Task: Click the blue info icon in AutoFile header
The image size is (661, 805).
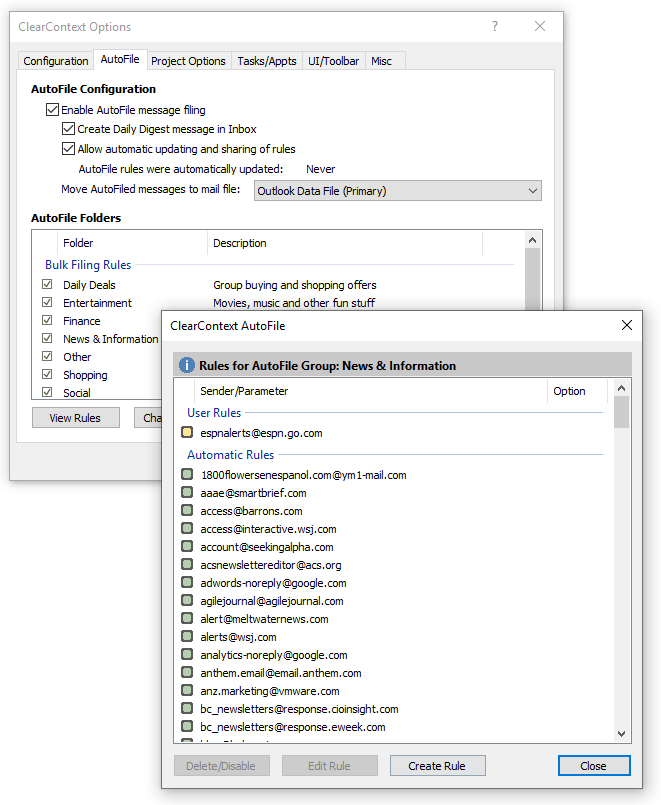Action: [x=187, y=365]
